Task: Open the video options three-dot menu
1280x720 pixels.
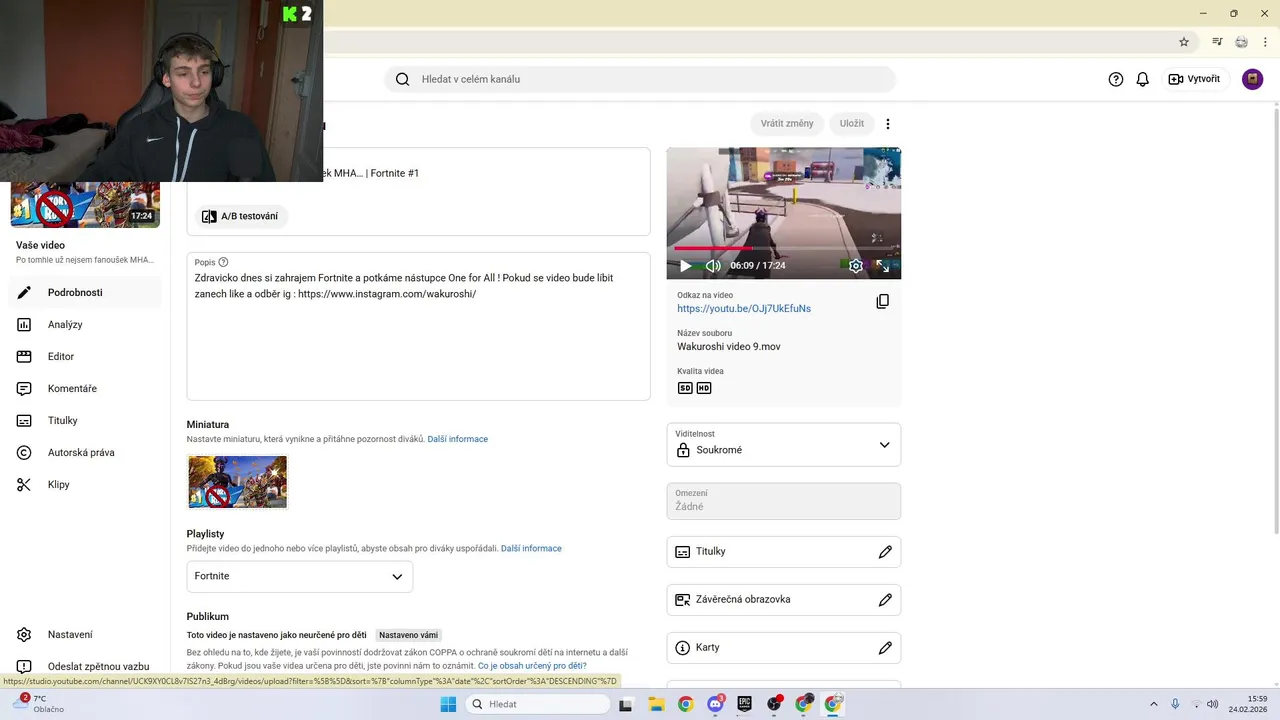Action: point(888,124)
